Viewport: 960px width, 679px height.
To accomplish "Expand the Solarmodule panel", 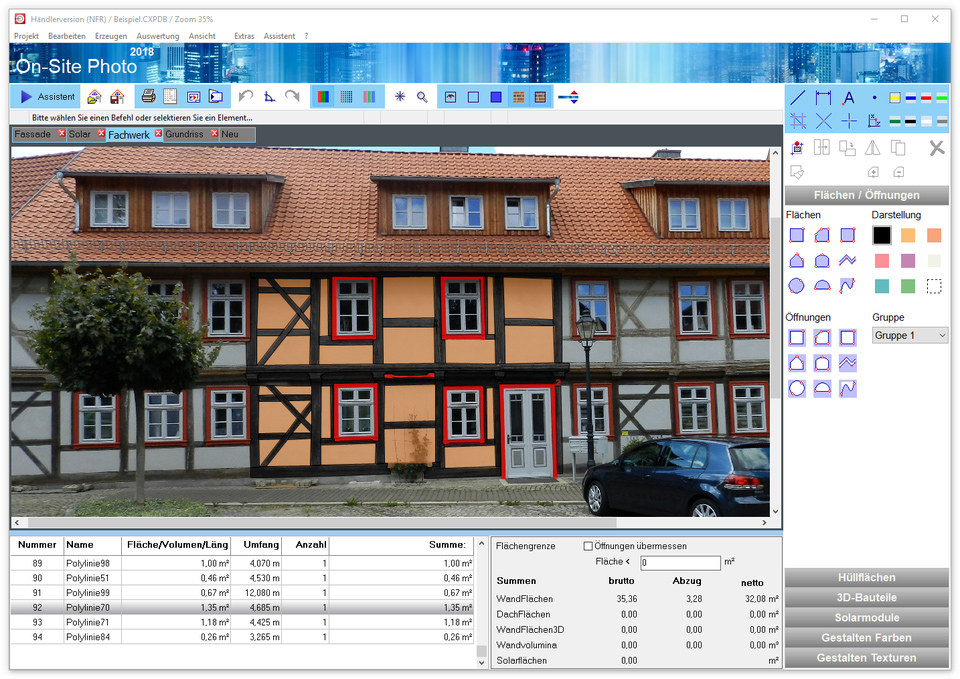I will click(x=866, y=618).
